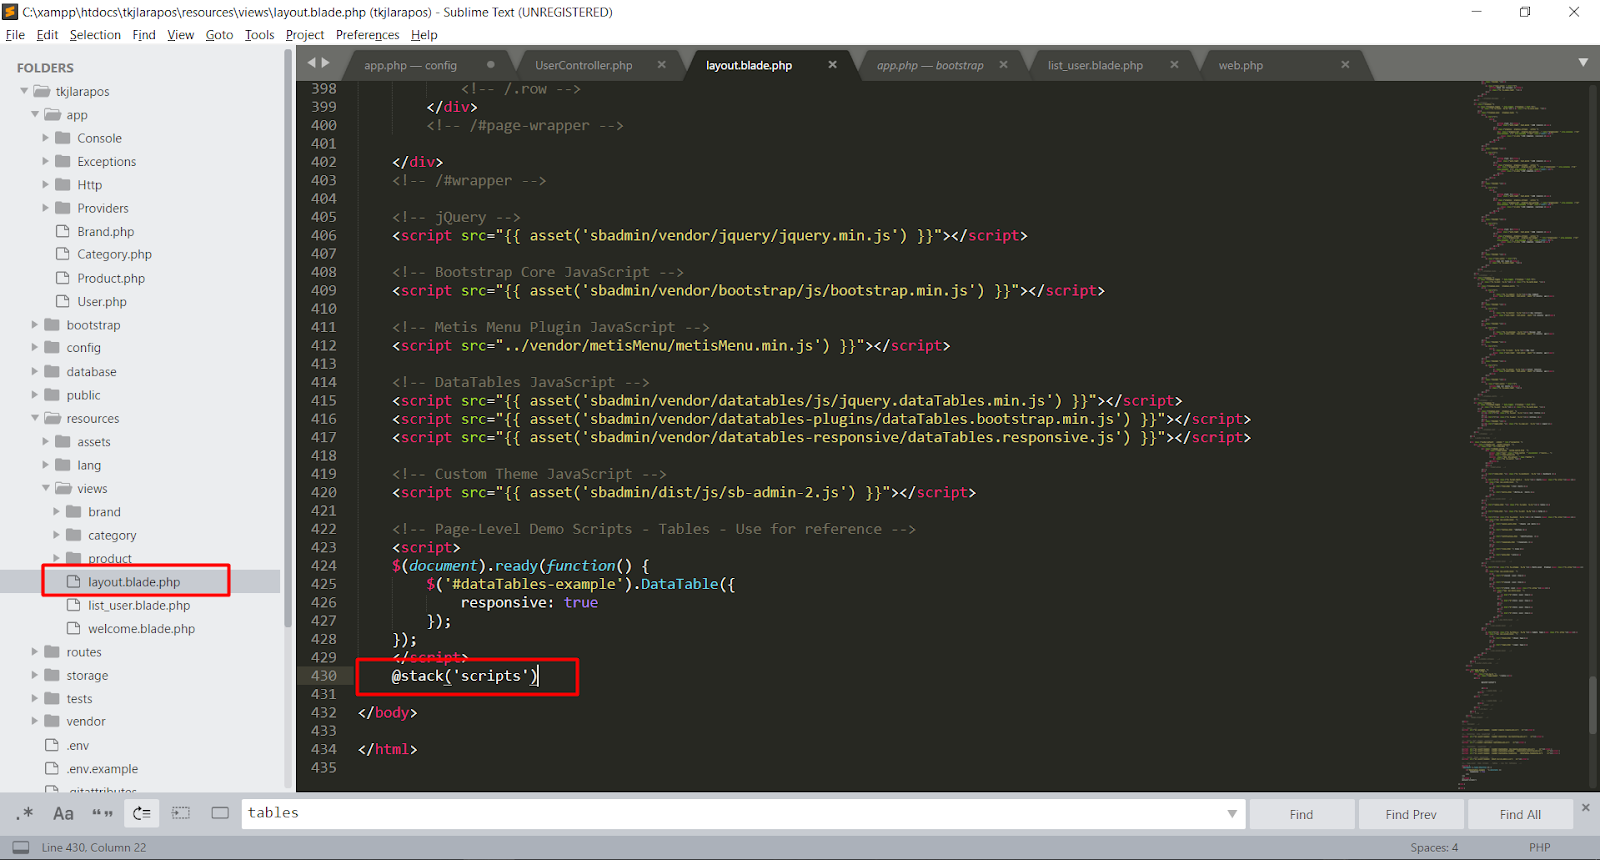1600x860 pixels.
Task: Click the code minimap preview
Action: point(1522,435)
